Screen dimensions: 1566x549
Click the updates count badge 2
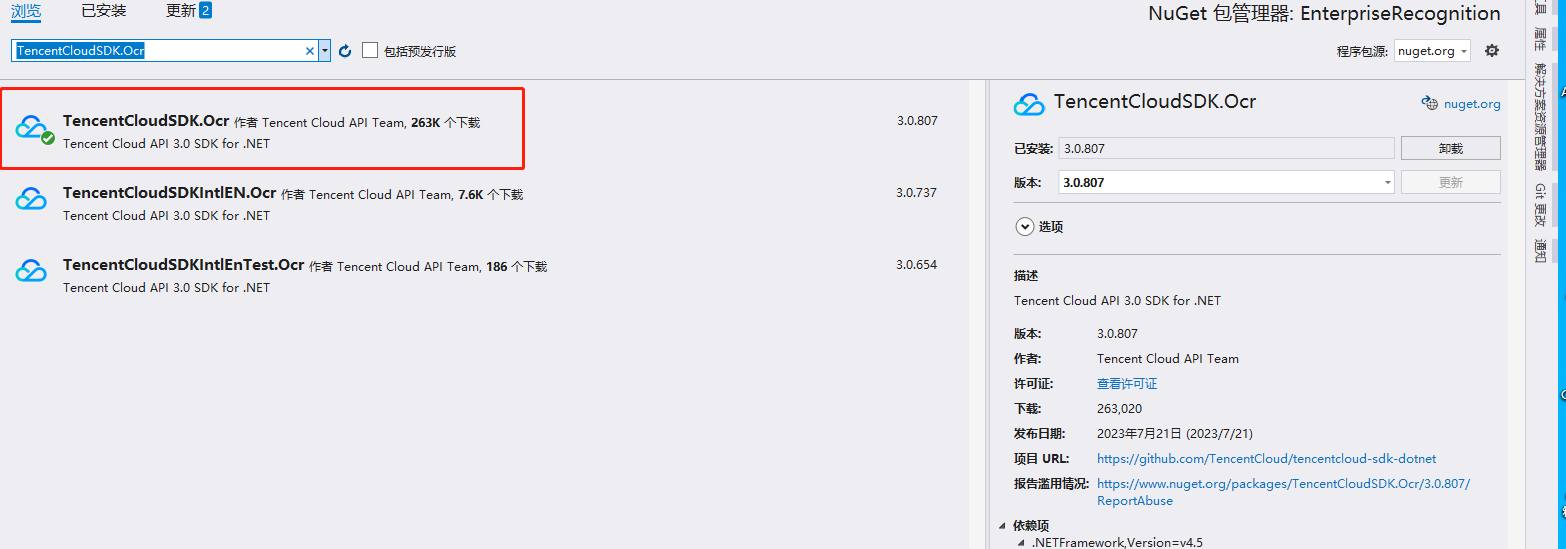click(205, 11)
